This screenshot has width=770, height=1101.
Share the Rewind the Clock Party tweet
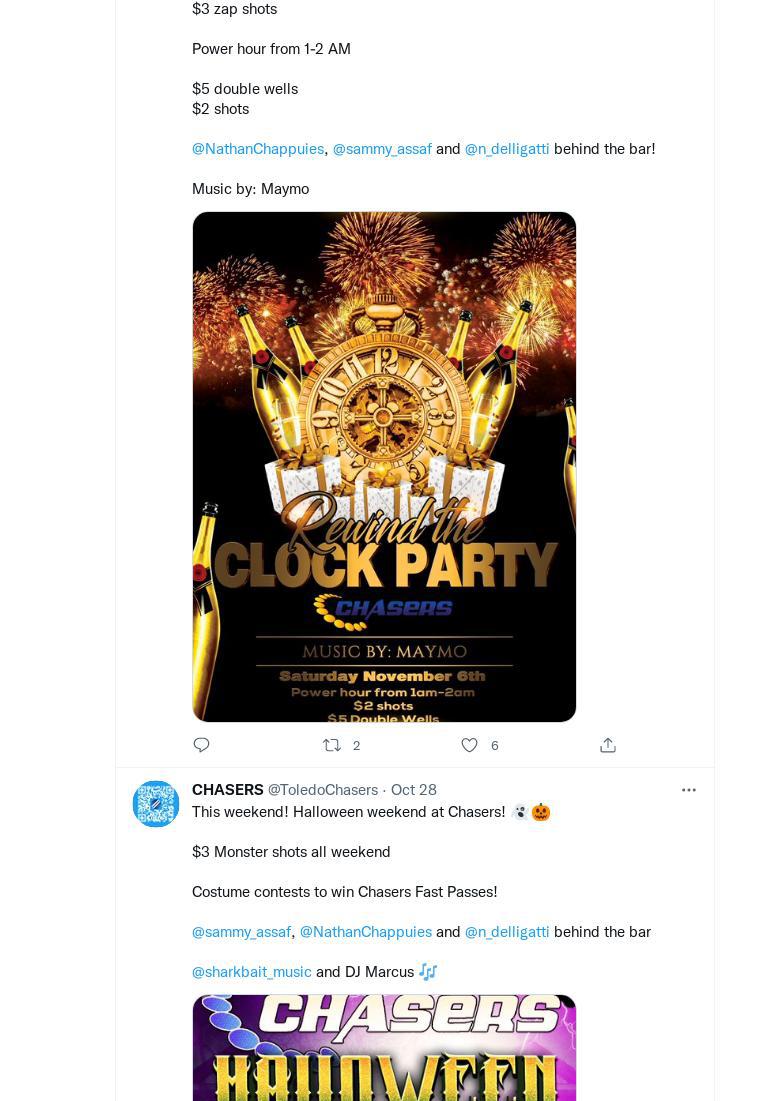click(607, 745)
